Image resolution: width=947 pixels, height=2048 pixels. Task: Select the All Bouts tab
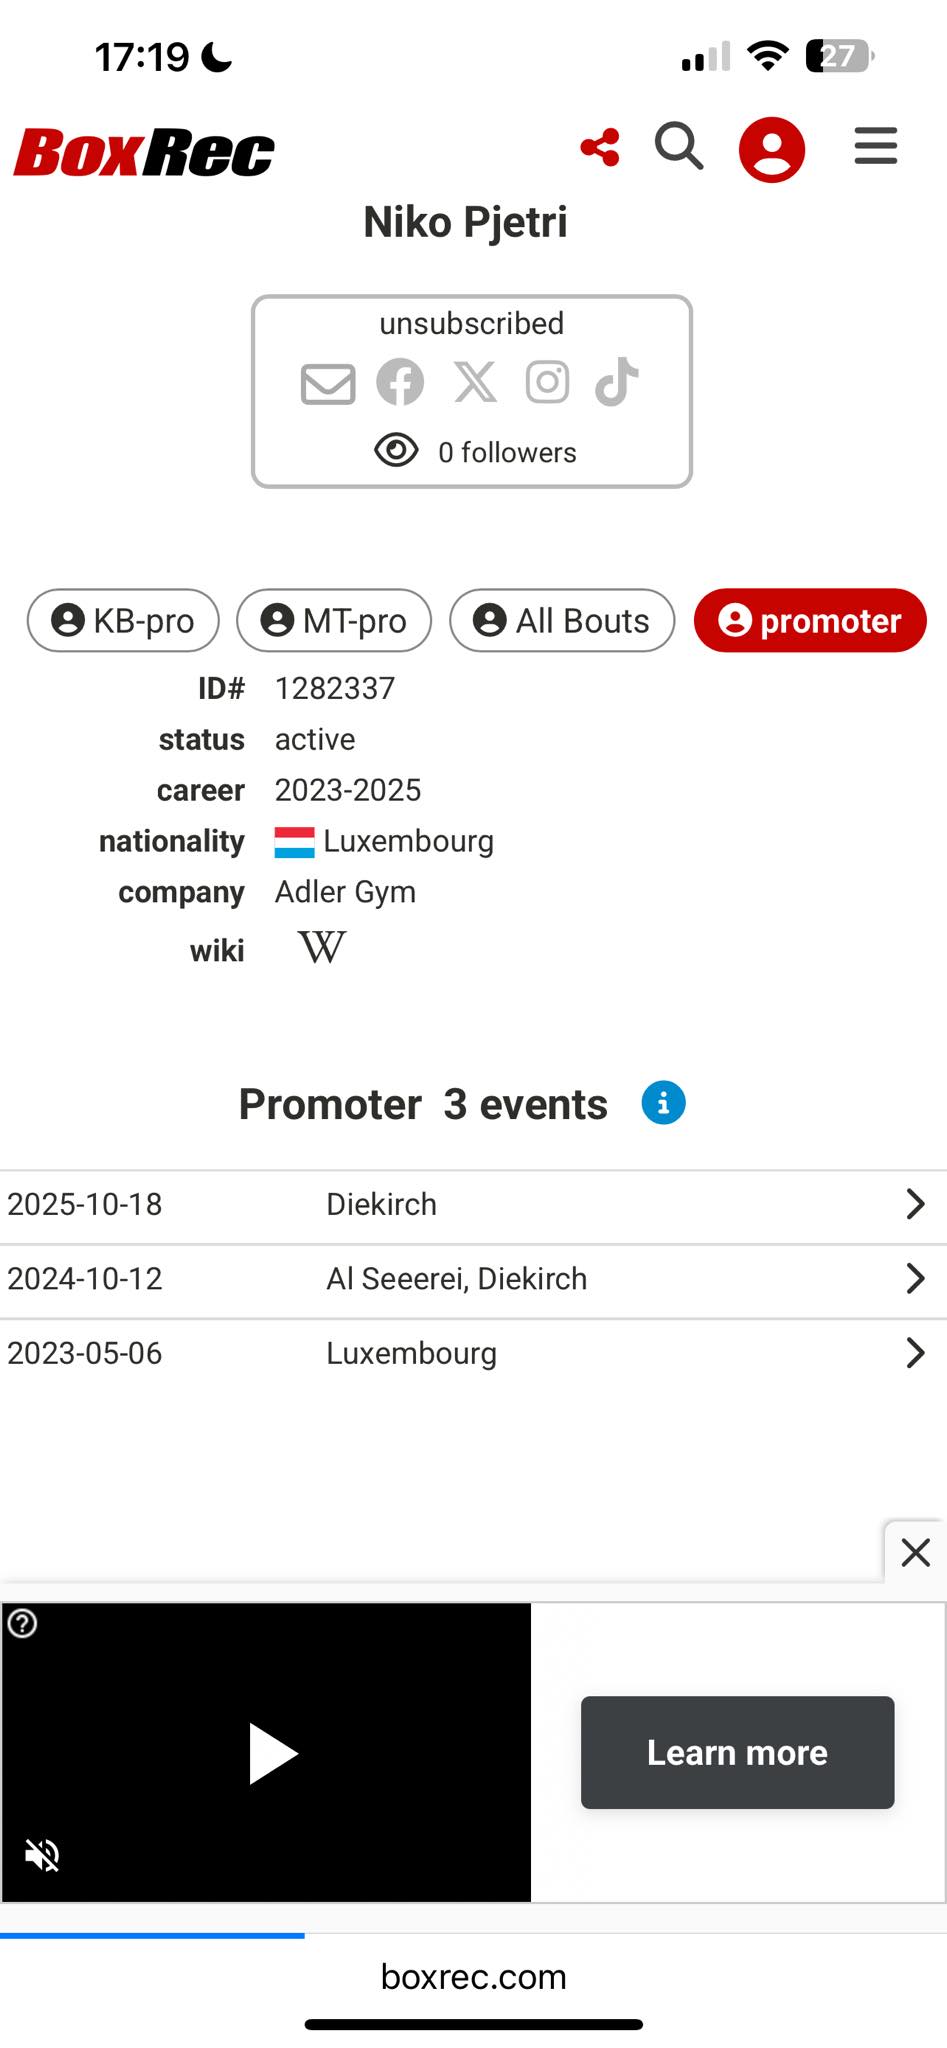(562, 621)
